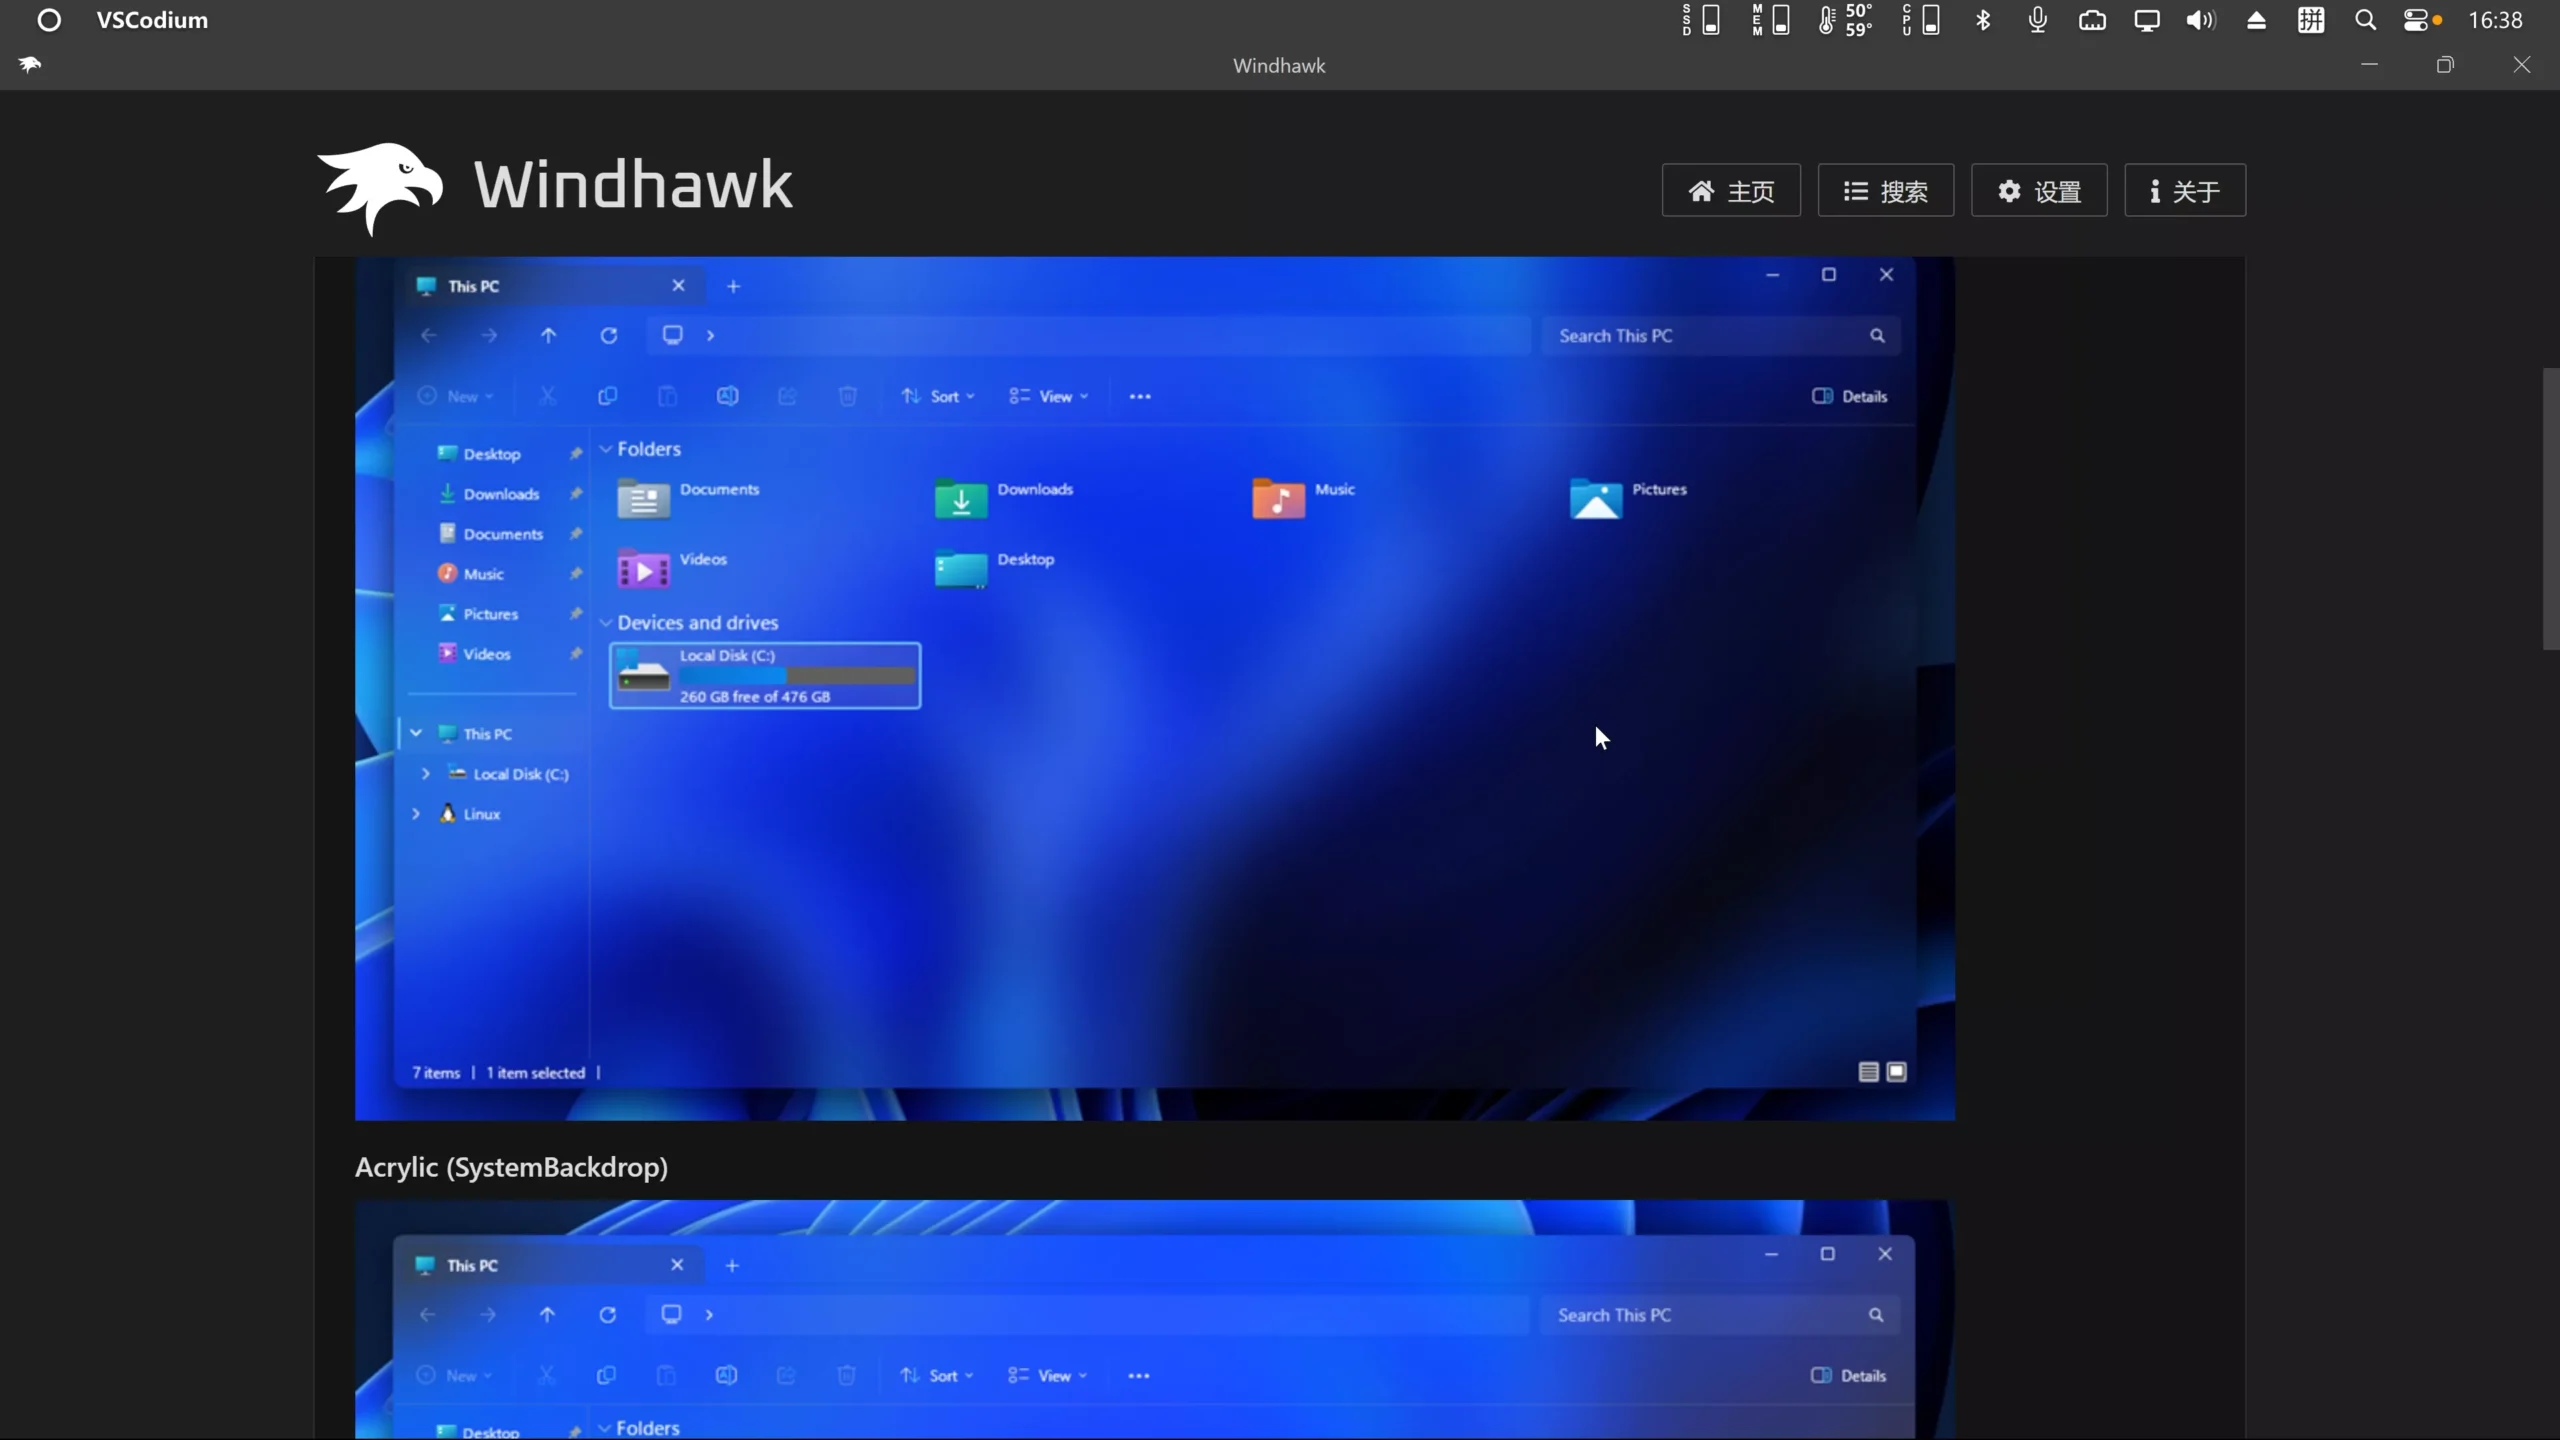Switch to thumbnail view in the status bar
The height and width of the screenshot is (1440, 2560).
(1897, 1071)
